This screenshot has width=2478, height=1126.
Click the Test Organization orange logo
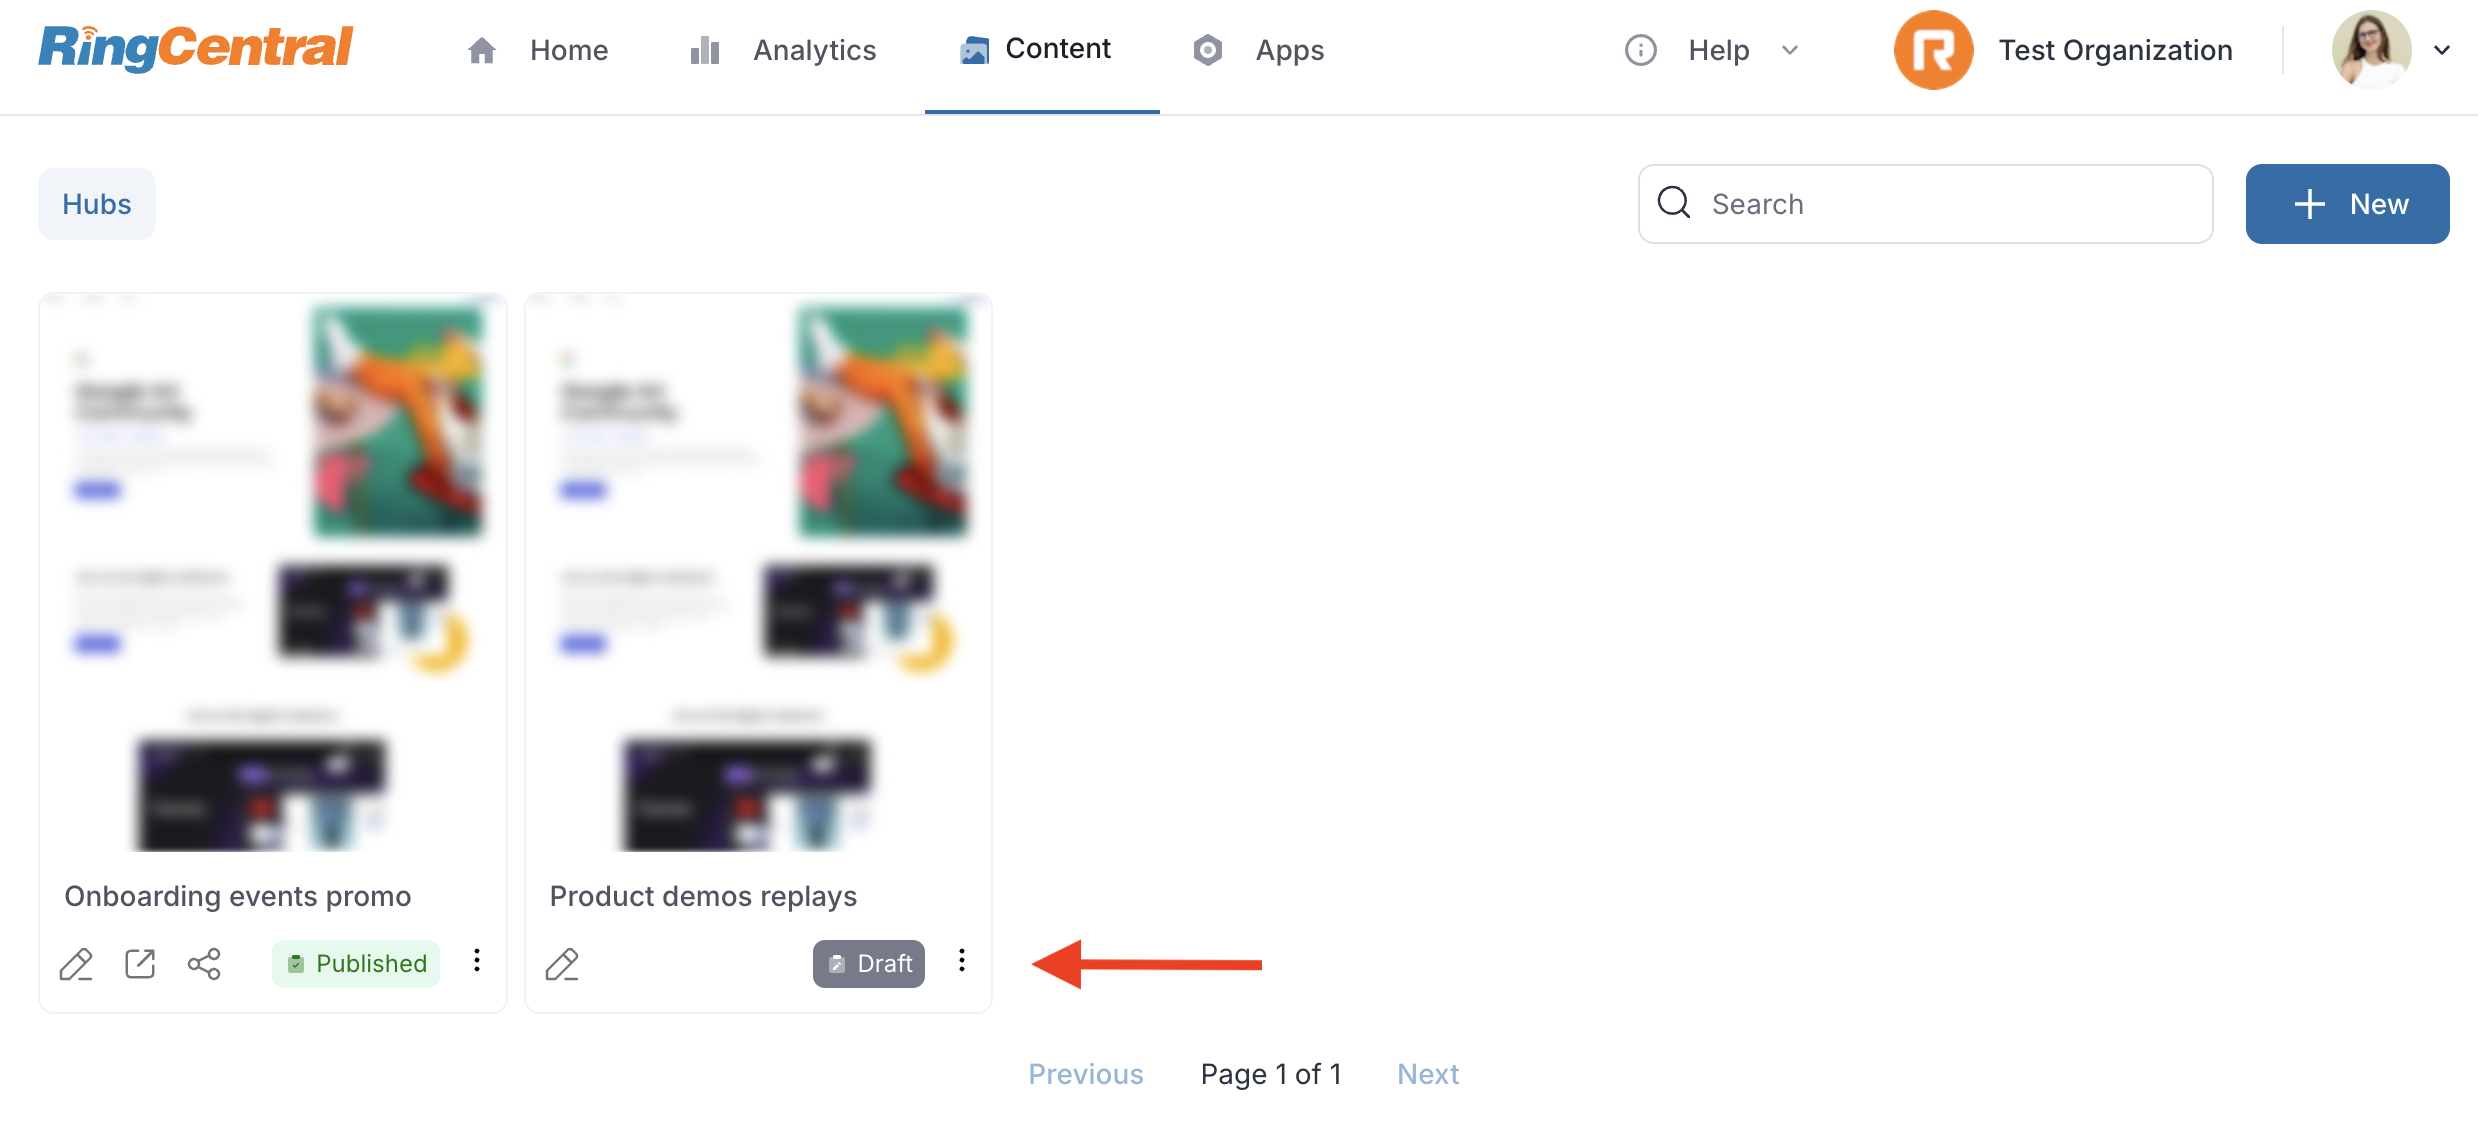pyautogui.click(x=1933, y=50)
